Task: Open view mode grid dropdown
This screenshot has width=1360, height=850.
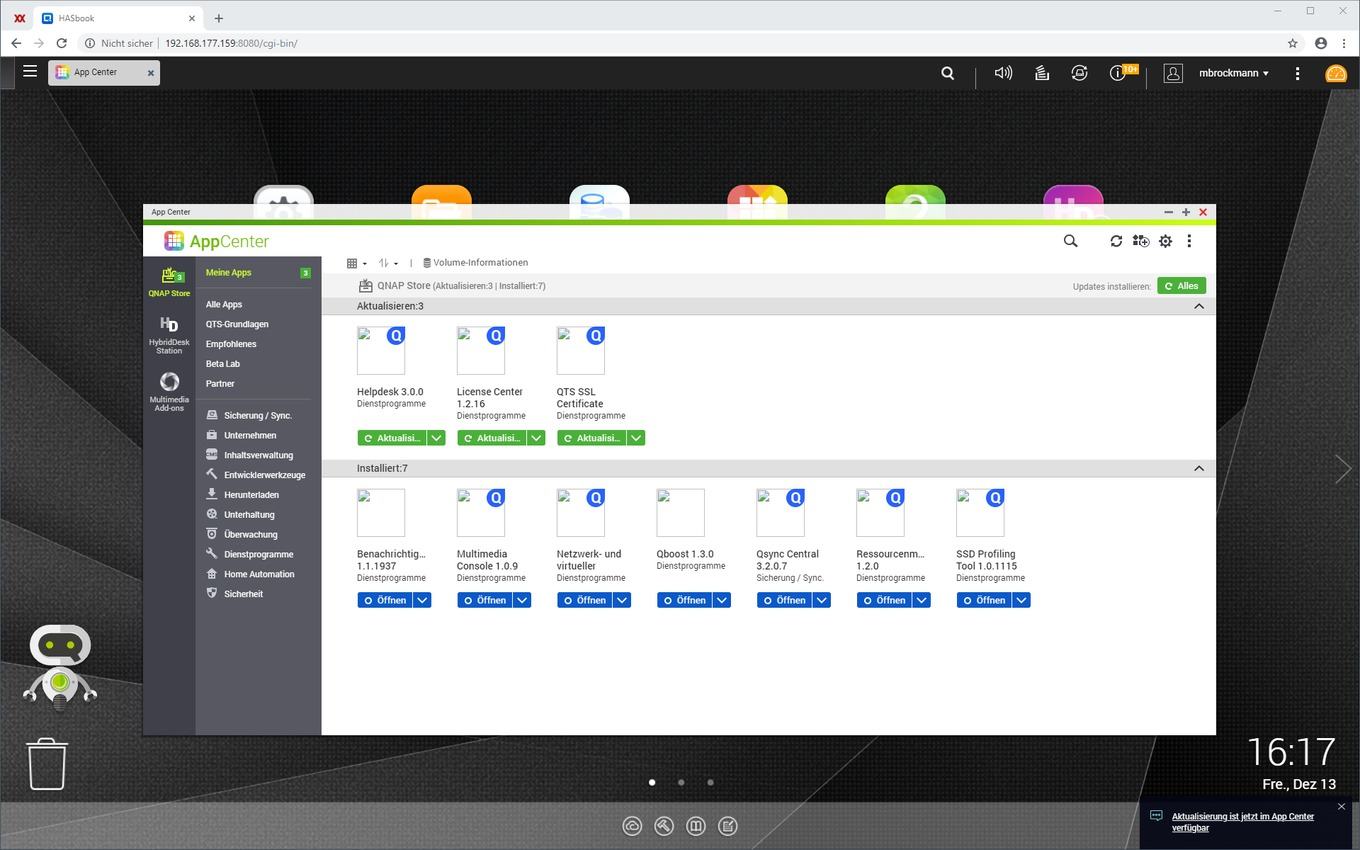Action: [357, 263]
